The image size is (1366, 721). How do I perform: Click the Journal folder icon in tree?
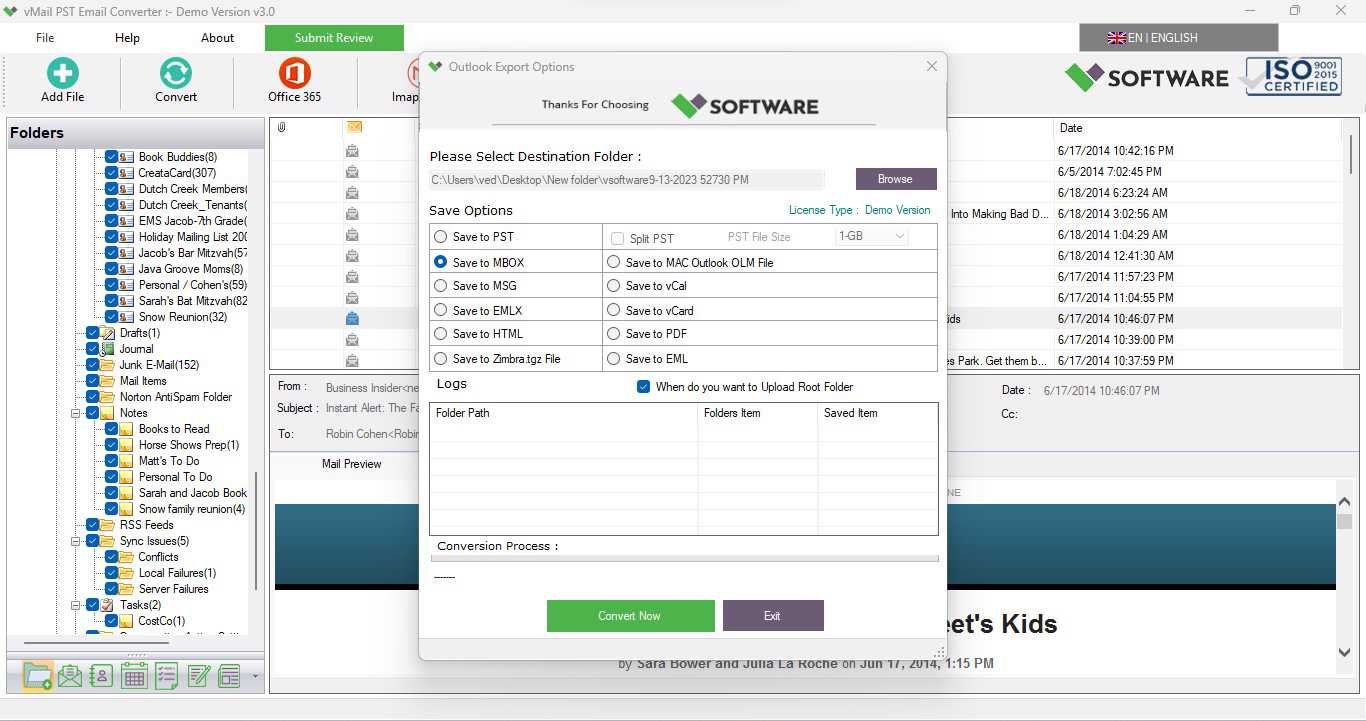click(x=107, y=349)
